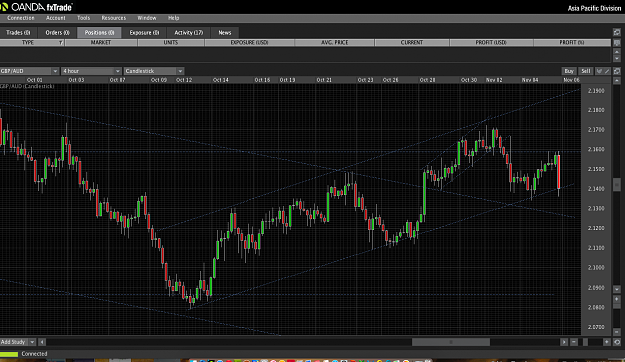Click the chart horizontal scrollbar thumb
Image resolution: width=625 pixels, height=362 pixels.
click(451, 342)
